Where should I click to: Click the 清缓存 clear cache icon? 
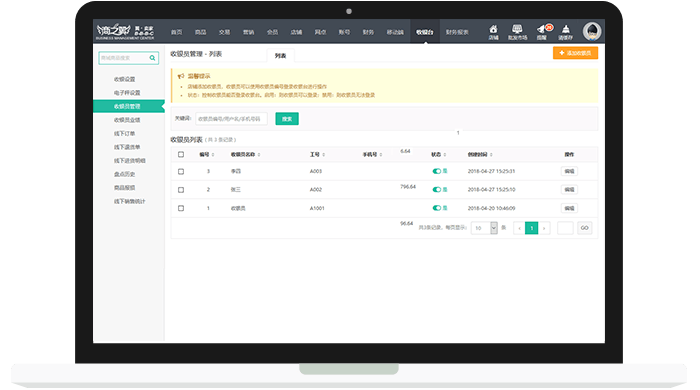(x=566, y=32)
